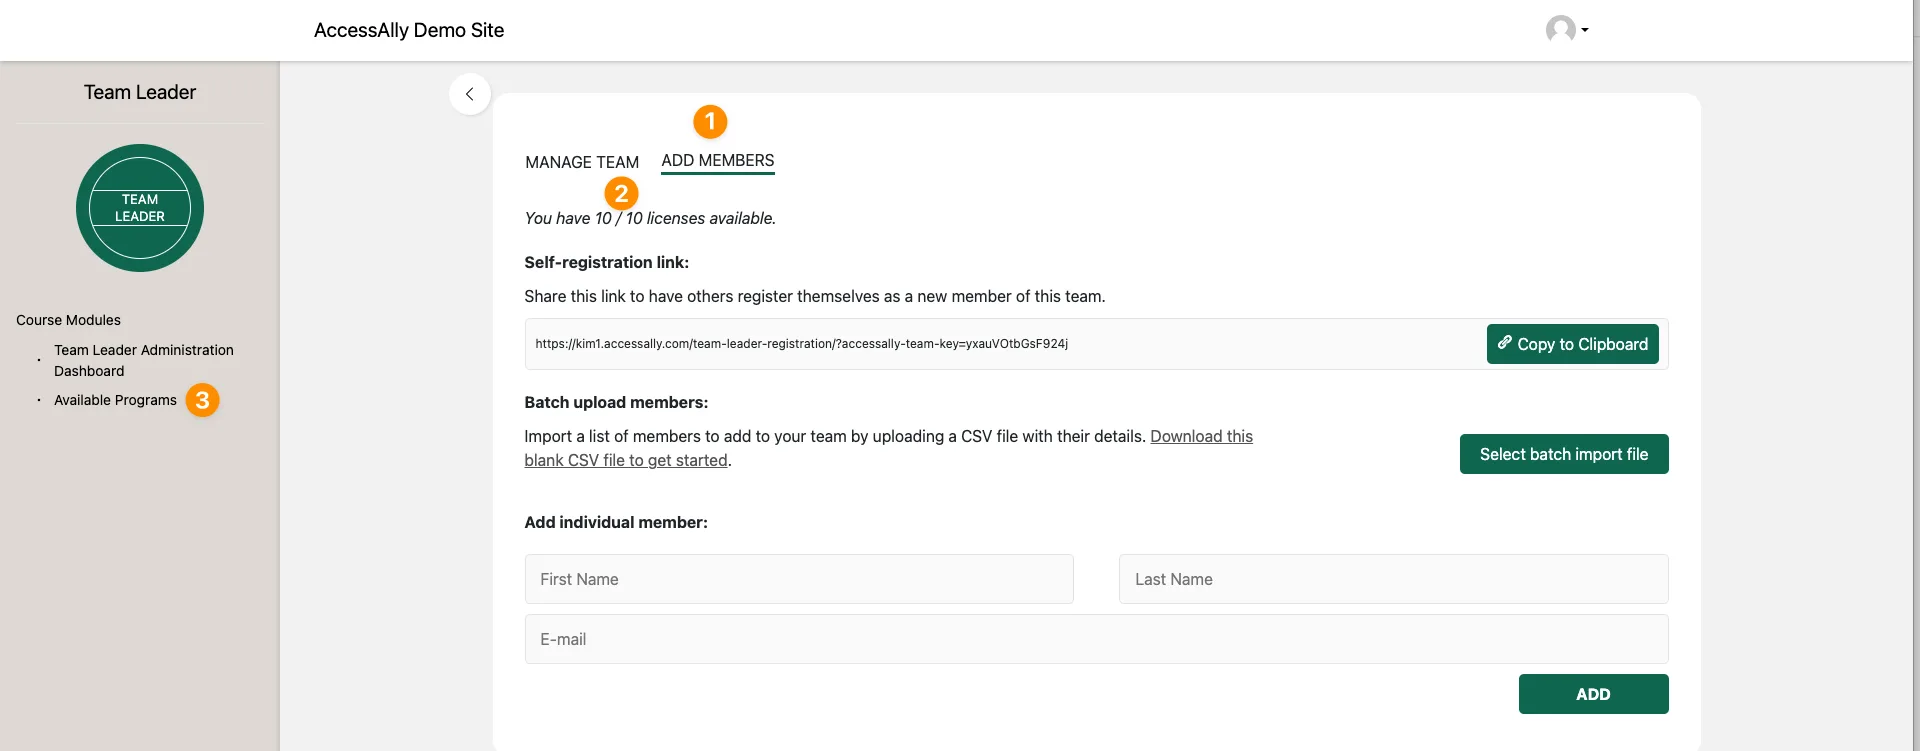
Task: Select the Add Members tab
Action: [x=718, y=161]
